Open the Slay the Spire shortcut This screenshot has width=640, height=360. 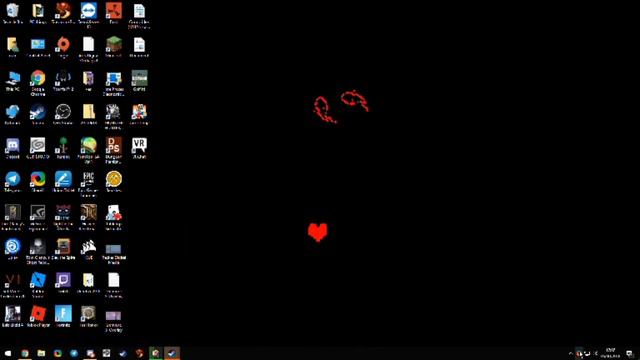click(x=63, y=247)
